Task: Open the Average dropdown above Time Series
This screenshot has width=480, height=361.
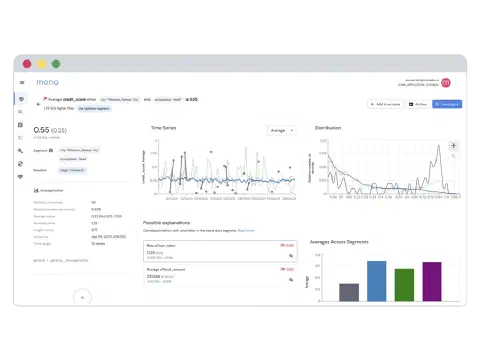Action: (x=282, y=130)
